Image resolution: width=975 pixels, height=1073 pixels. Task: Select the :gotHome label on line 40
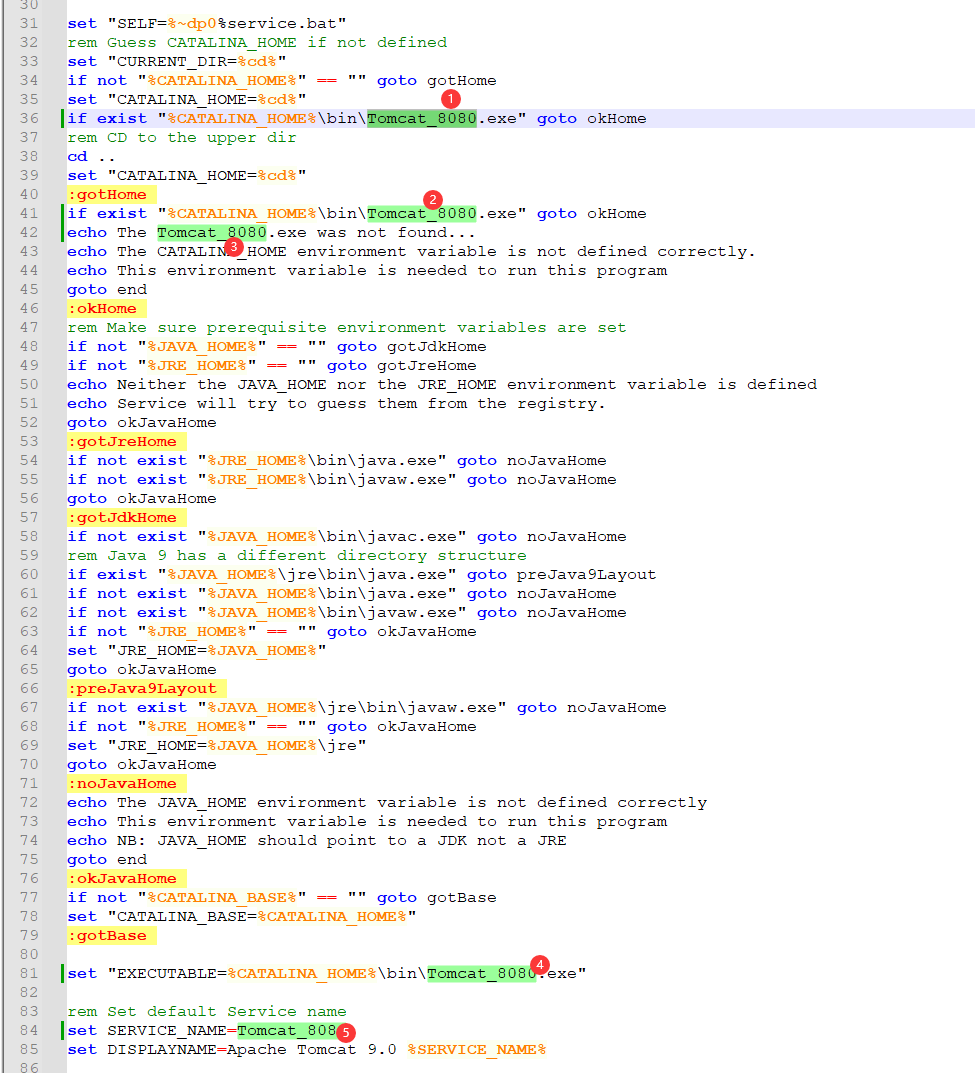pos(107,194)
